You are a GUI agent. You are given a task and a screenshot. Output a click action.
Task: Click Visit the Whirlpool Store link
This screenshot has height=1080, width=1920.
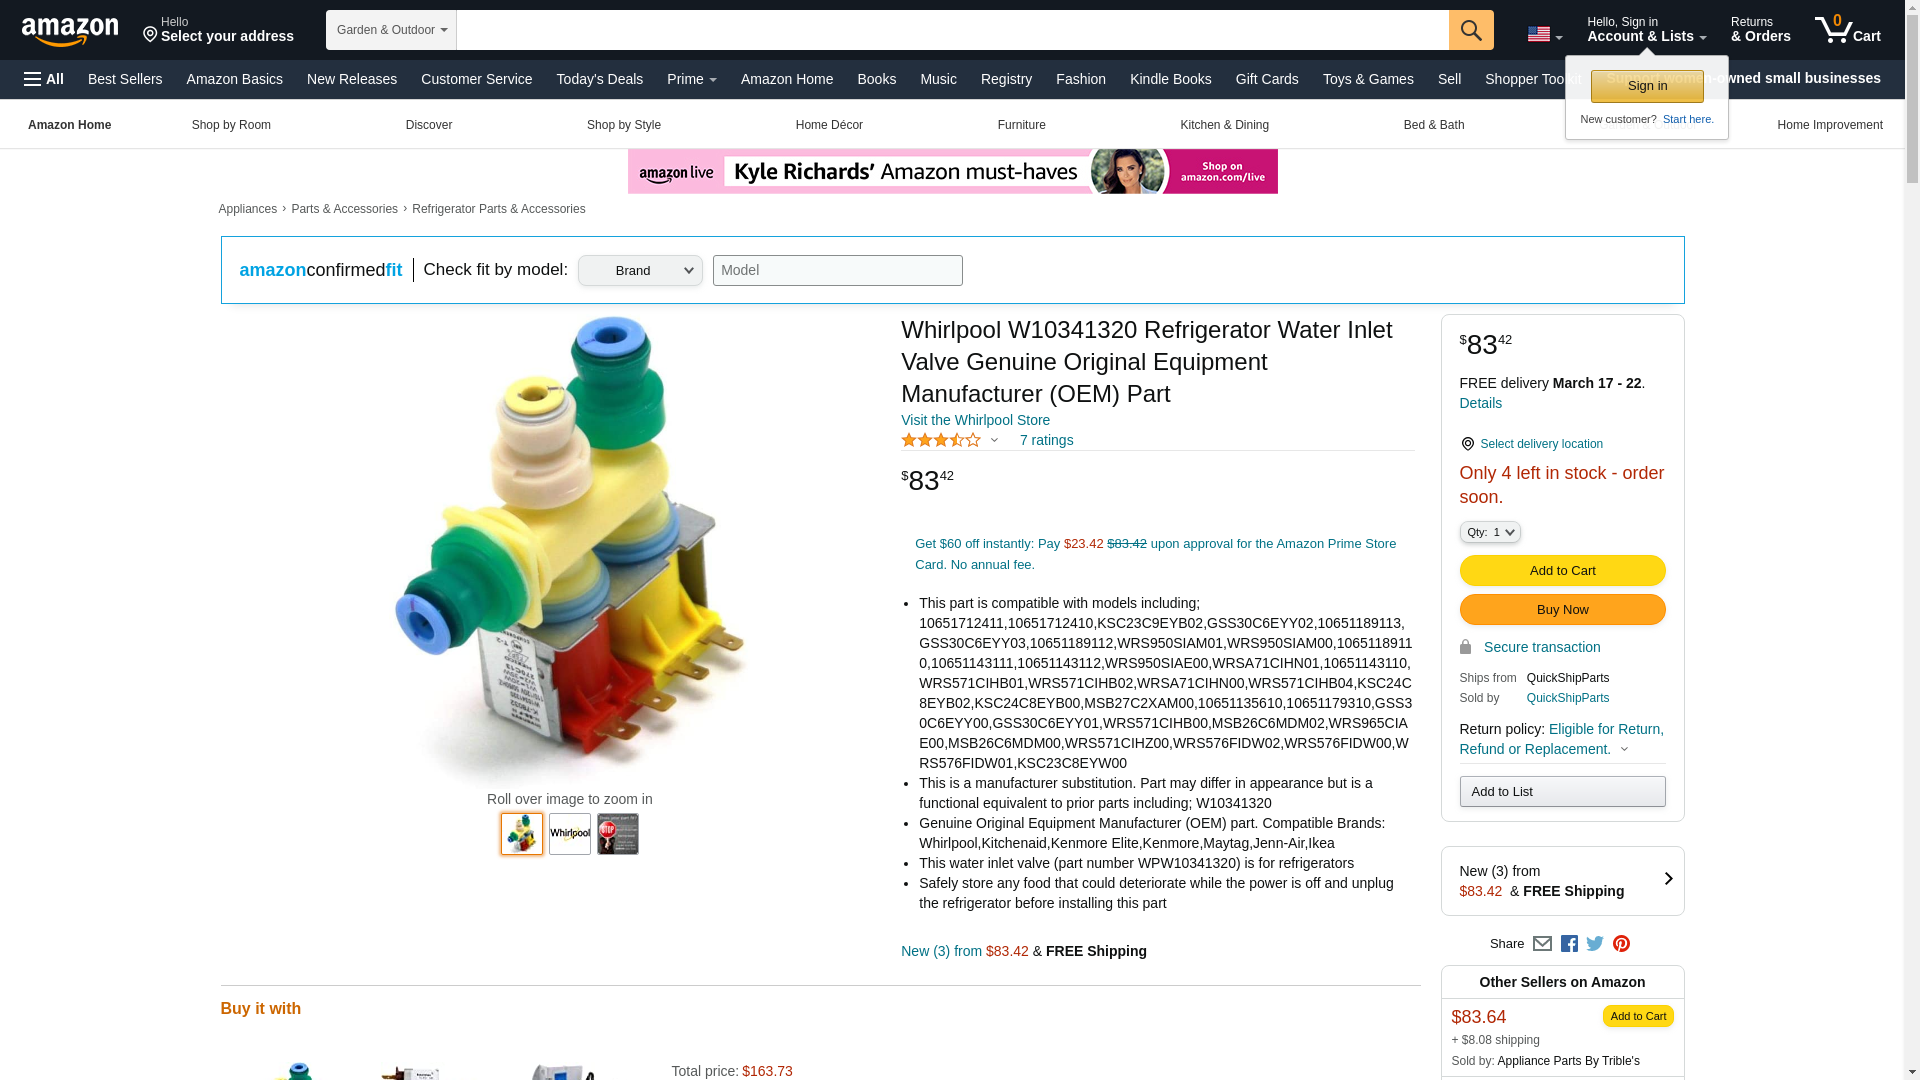(975, 420)
